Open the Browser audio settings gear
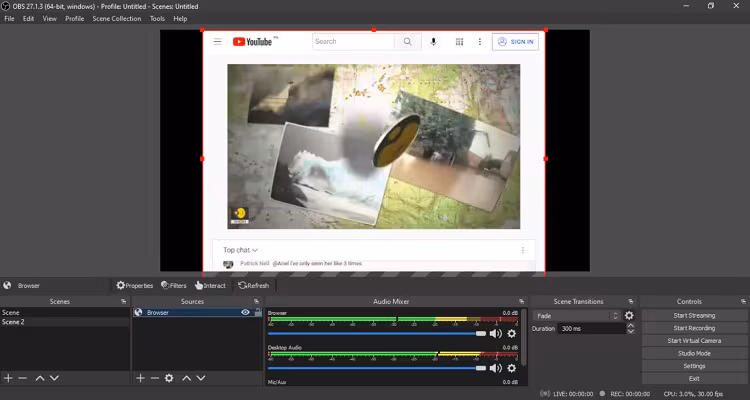The image size is (750, 400). pos(512,333)
